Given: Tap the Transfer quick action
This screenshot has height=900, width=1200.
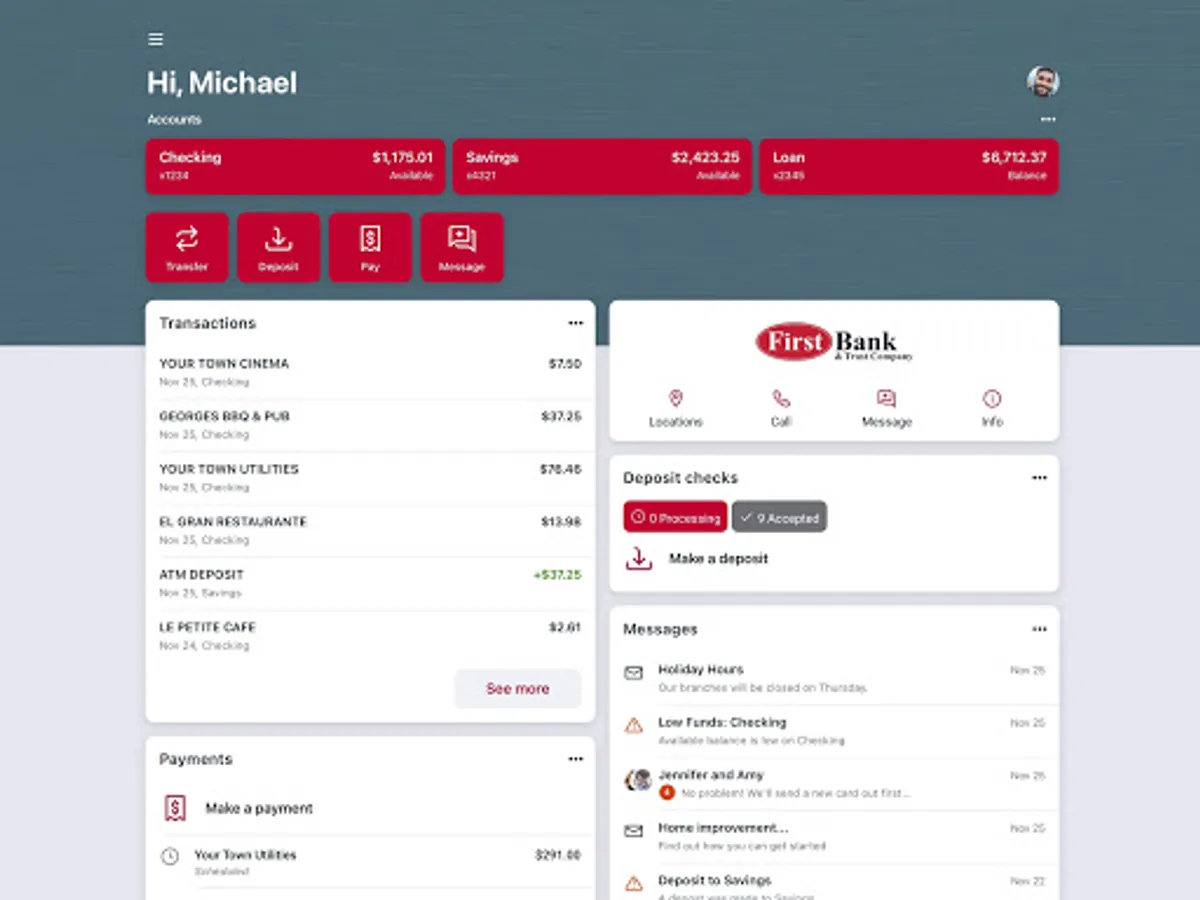Looking at the screenshot, I should [x=187, y=247].
